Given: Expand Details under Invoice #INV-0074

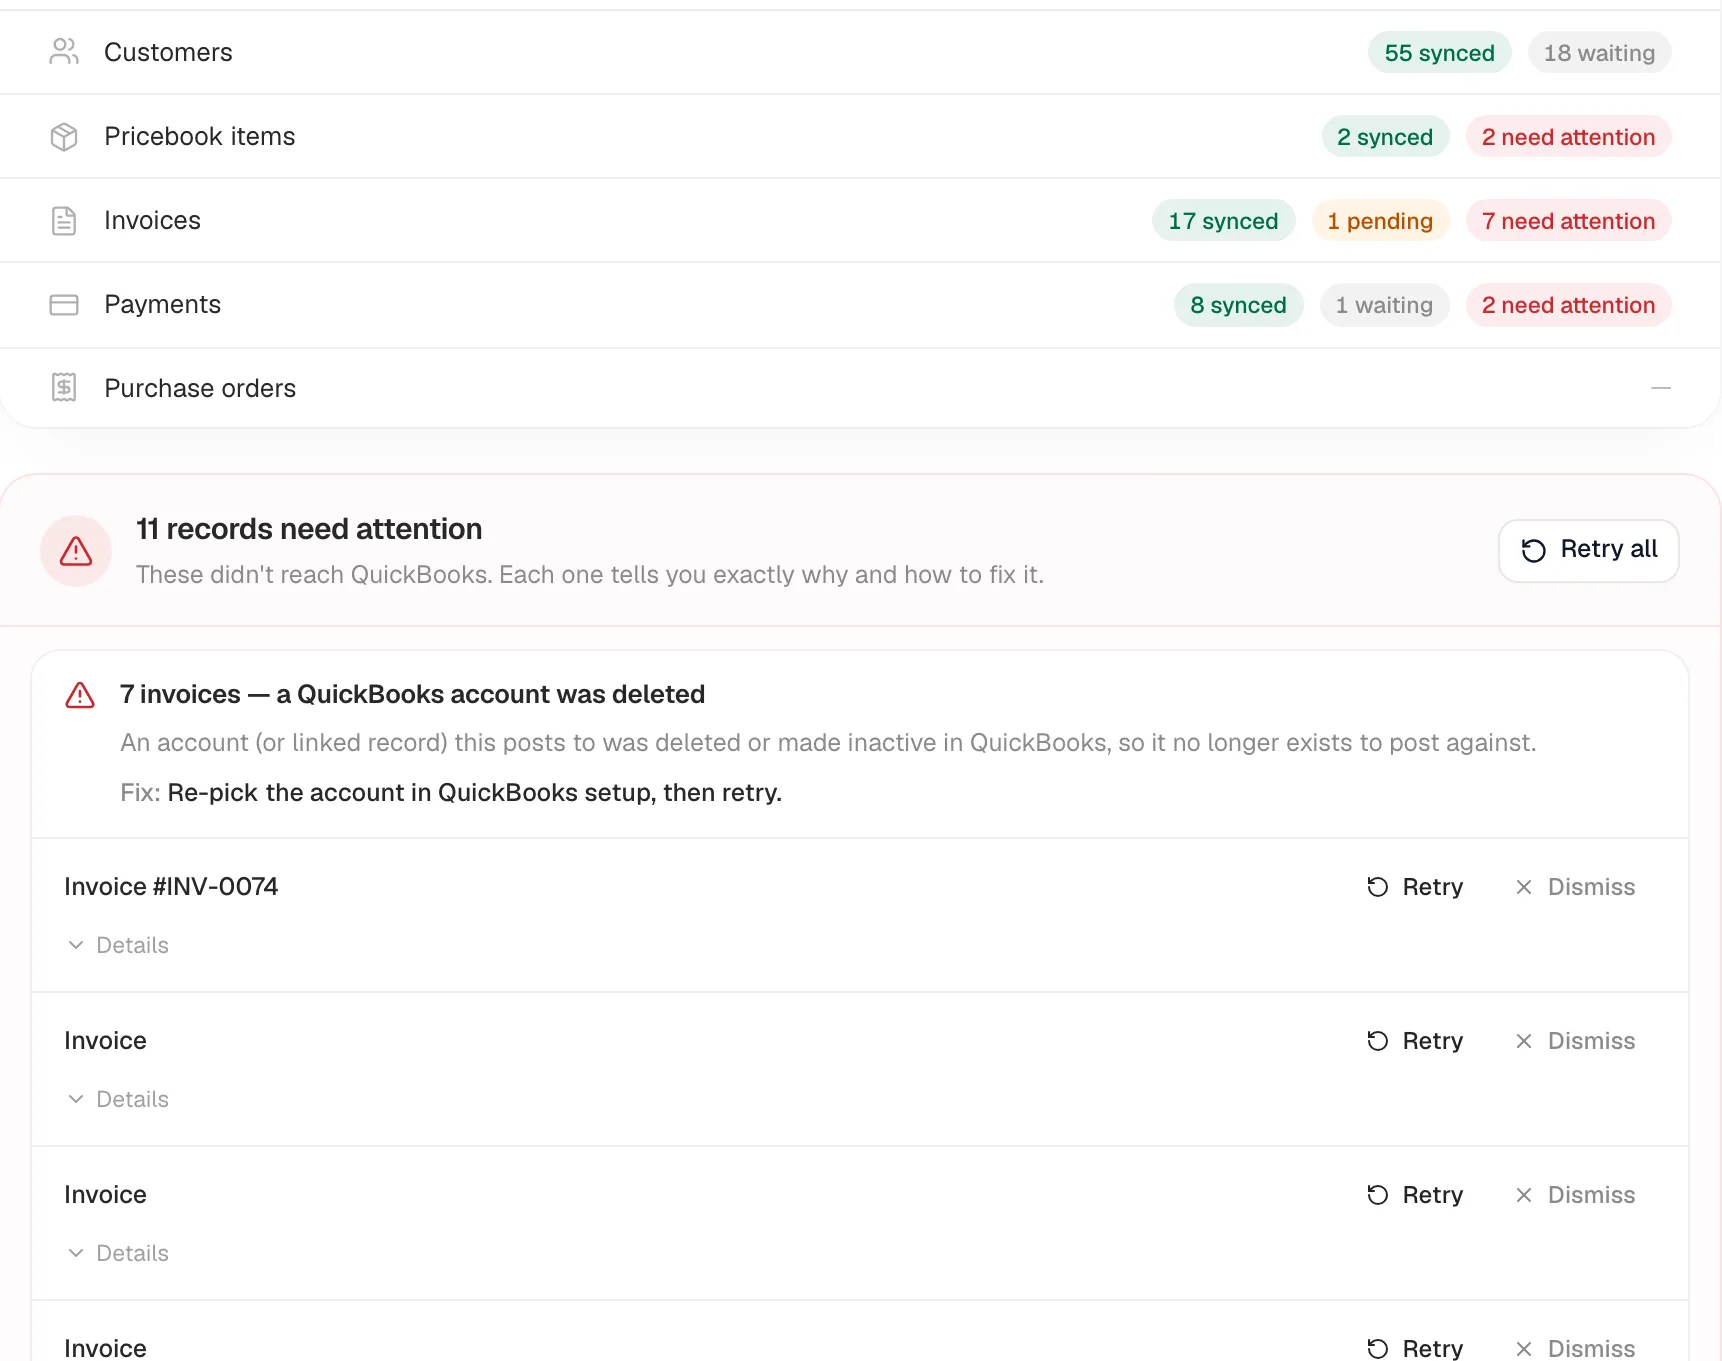Looking at the screenshot, I should pyautogui.click(x=118, y=945).
